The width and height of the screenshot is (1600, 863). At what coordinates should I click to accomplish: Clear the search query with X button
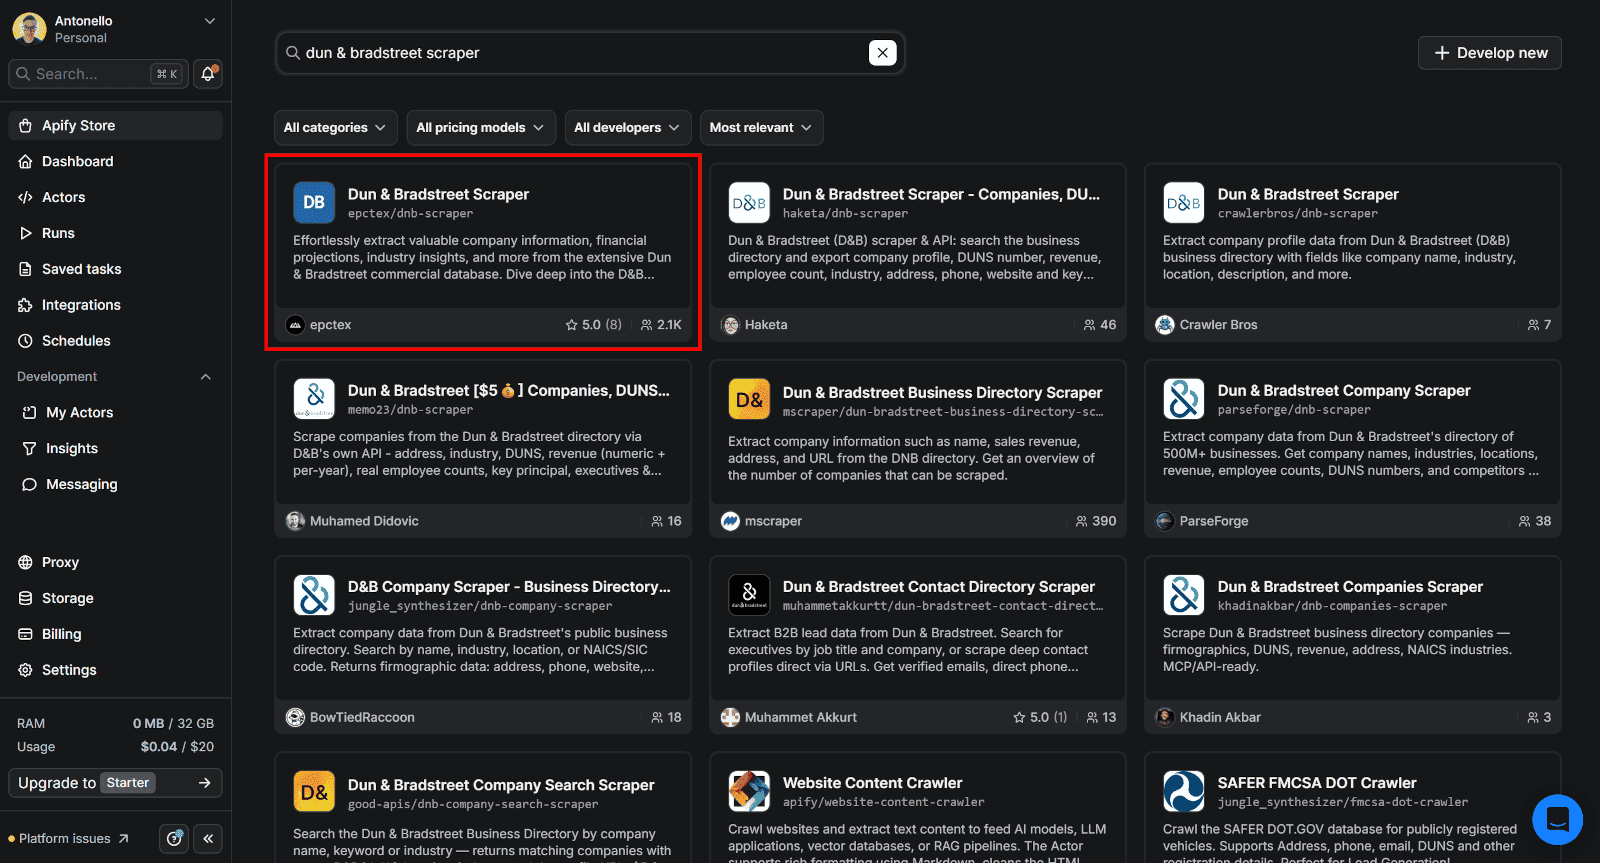point(883,53)
